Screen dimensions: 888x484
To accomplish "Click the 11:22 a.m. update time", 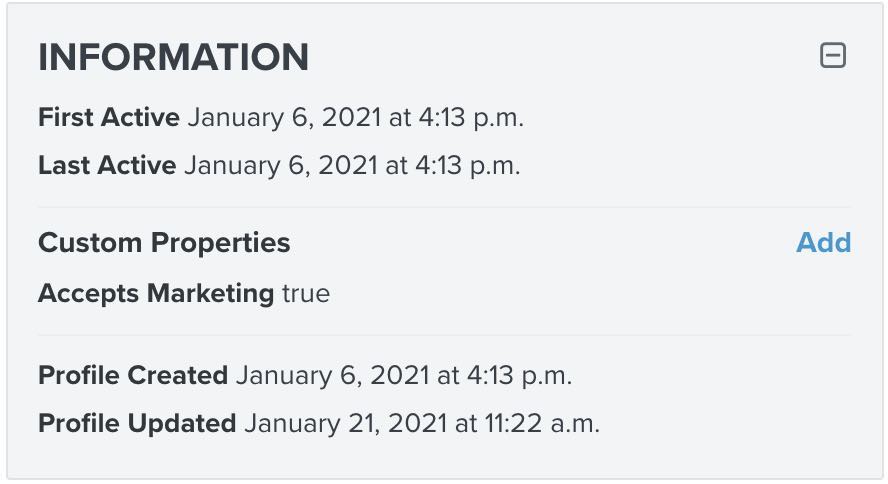I will point(540,423).
